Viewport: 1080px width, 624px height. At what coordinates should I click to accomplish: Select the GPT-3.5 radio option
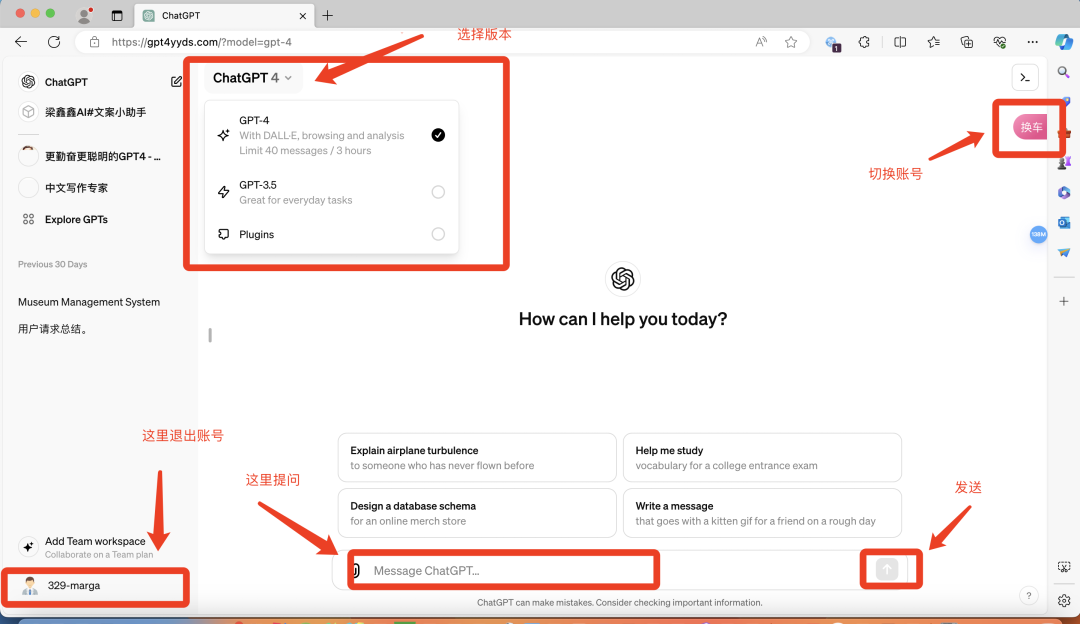tap(438, 192)
